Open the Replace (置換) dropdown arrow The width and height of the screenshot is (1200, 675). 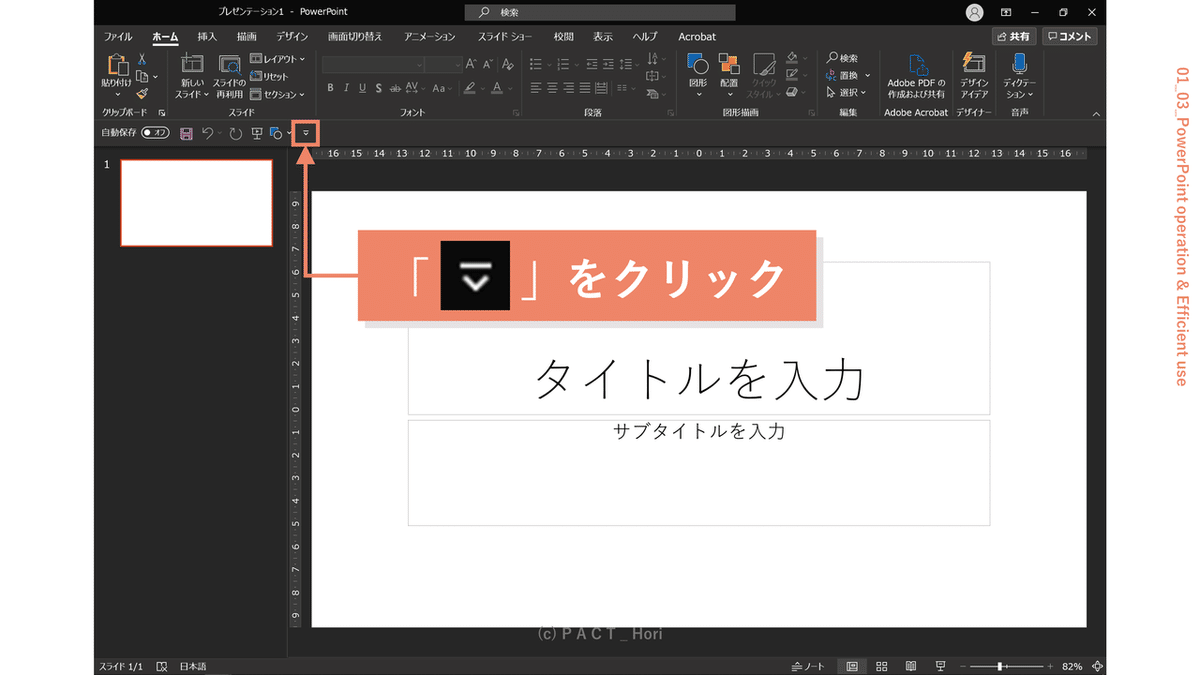click(x=867, y=75)
